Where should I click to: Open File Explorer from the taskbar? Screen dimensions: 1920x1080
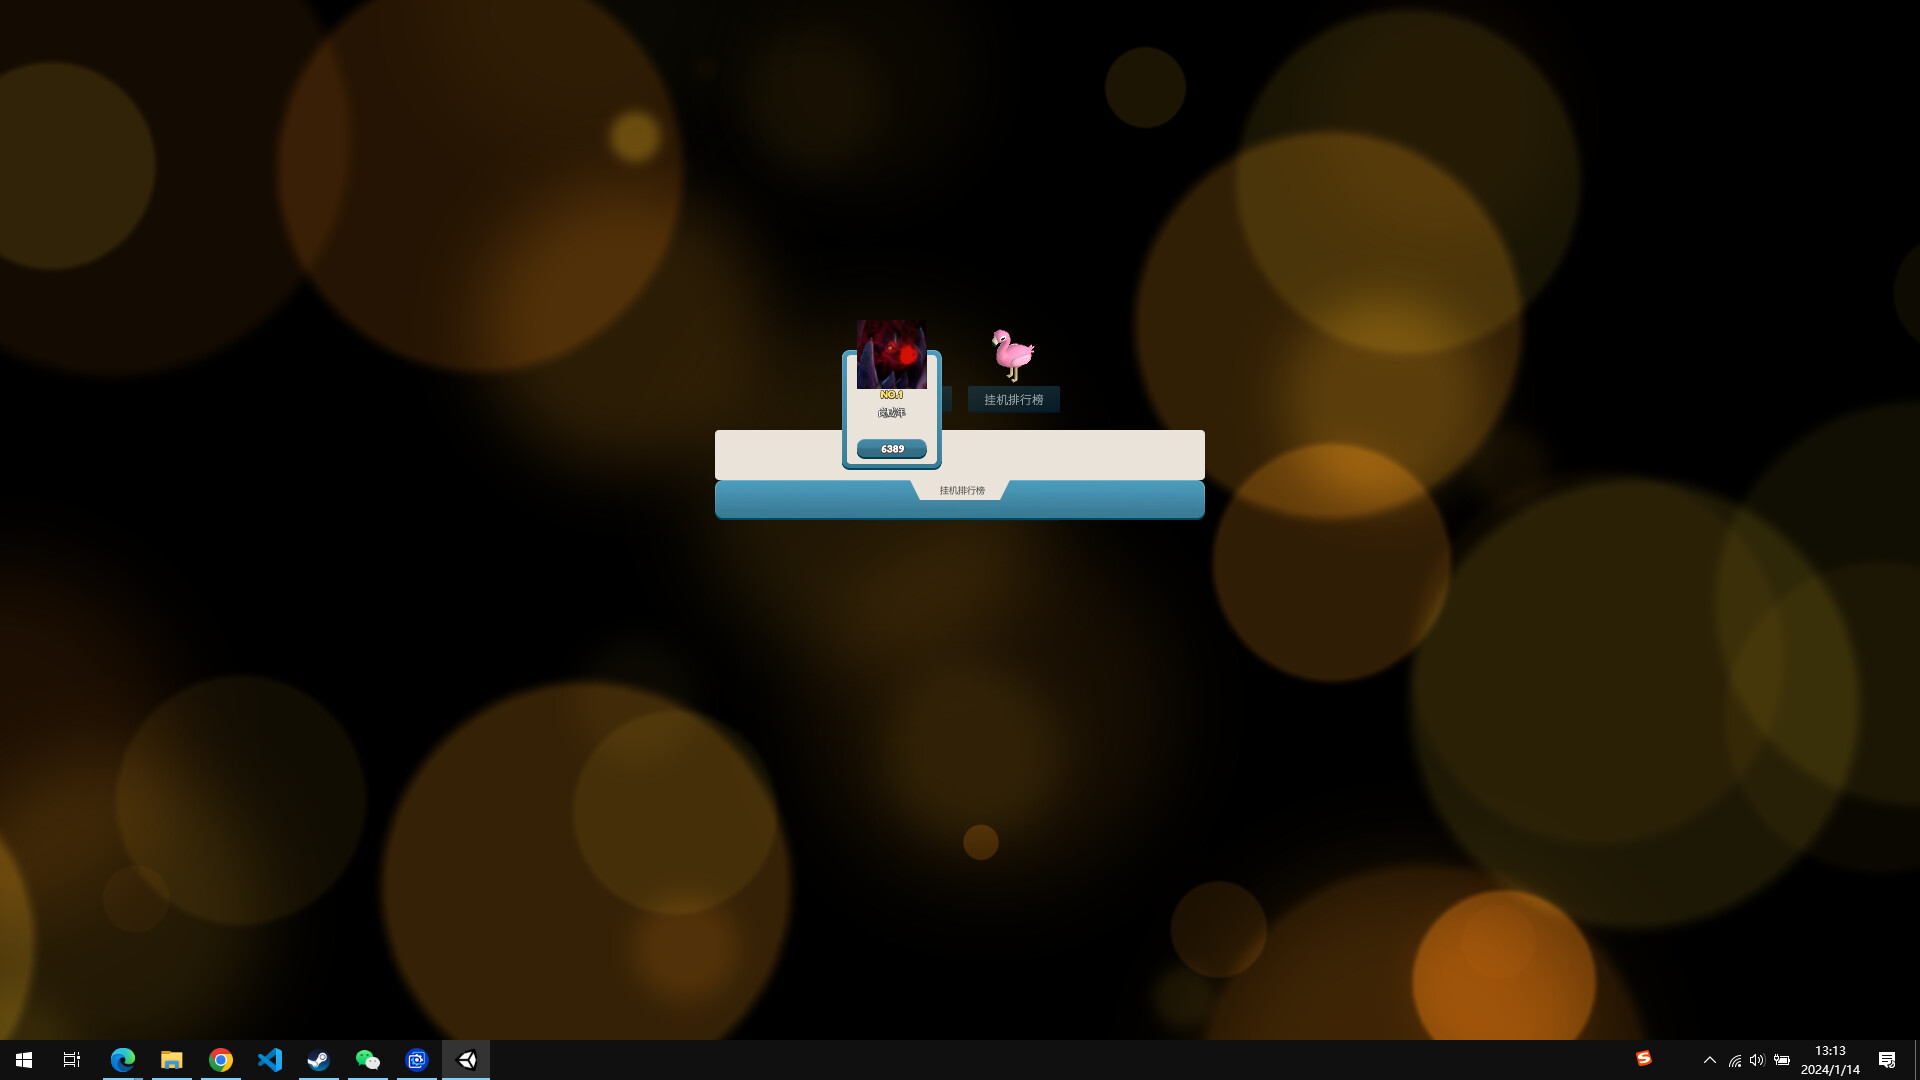tap(171, 1059)
